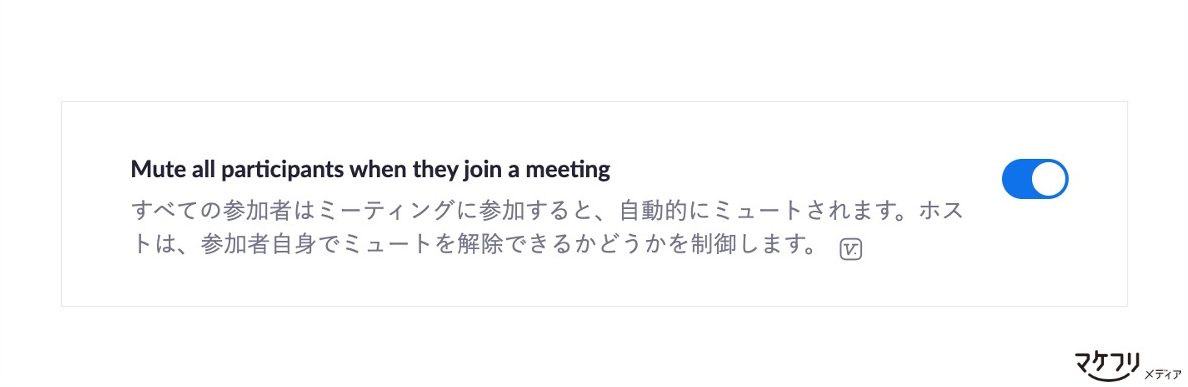1188x387 pixels.
Task: Click the smiling マケフリ watermark mark
Action: (1107, 365)
